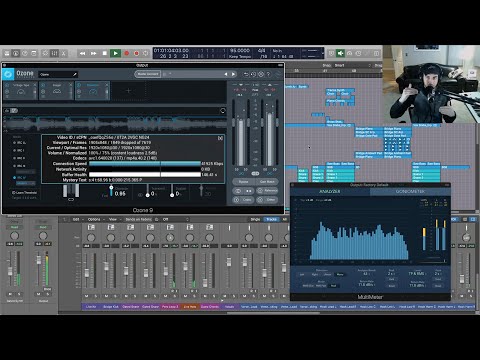
Task: Open the Library icon in Logic toolbar
Action: (x=7, y=53)
